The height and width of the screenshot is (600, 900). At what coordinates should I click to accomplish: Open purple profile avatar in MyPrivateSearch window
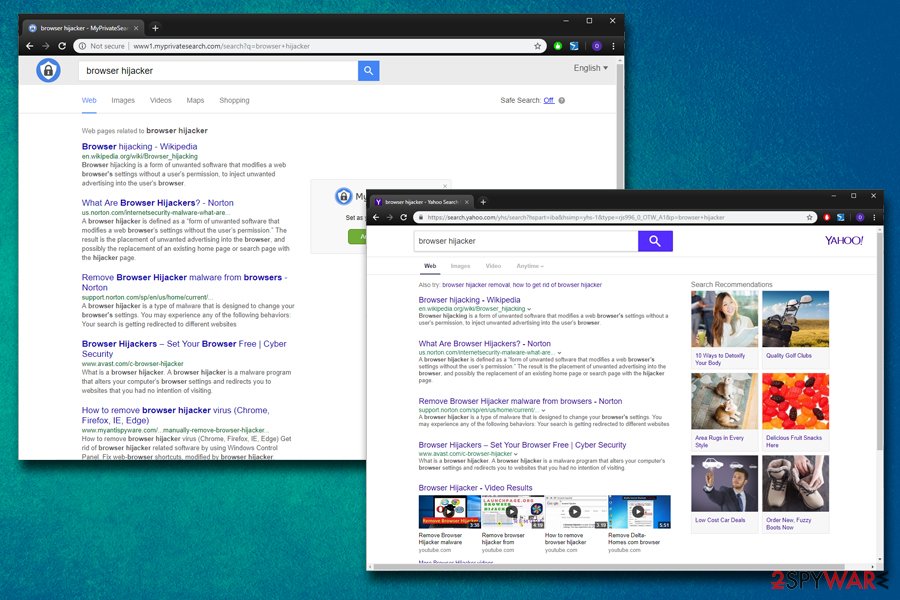(597, 46)
